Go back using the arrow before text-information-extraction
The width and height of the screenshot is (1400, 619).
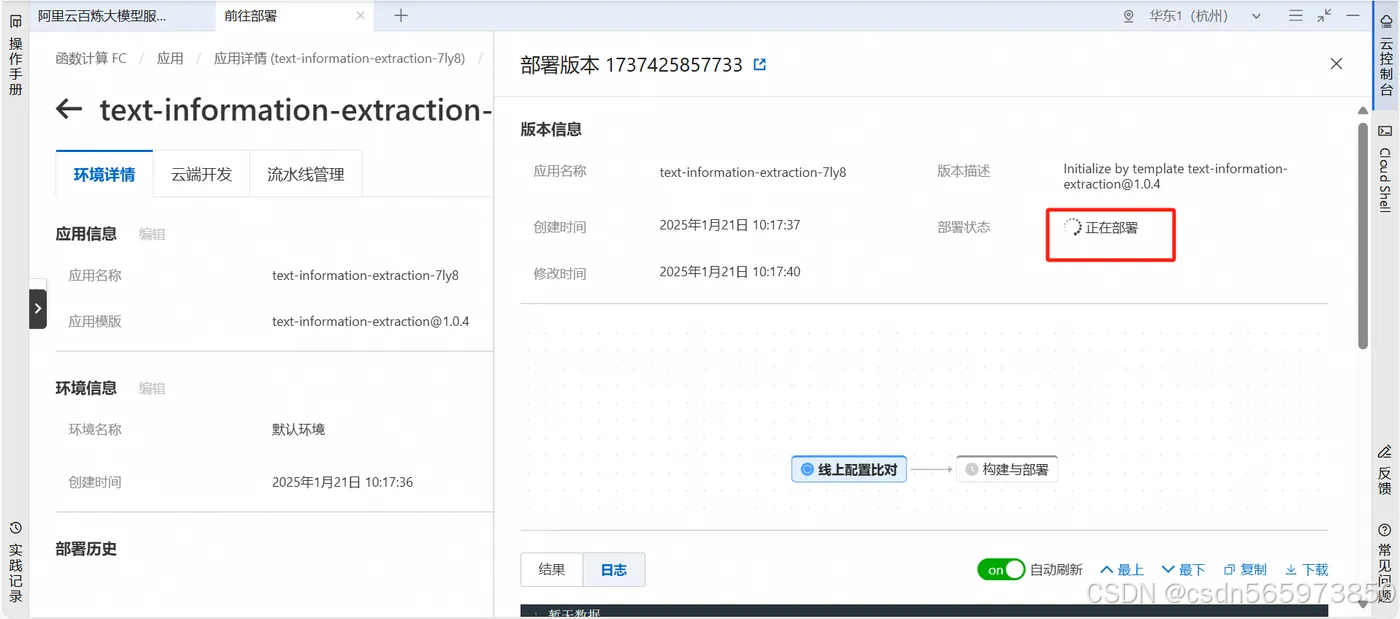[69, 109]
